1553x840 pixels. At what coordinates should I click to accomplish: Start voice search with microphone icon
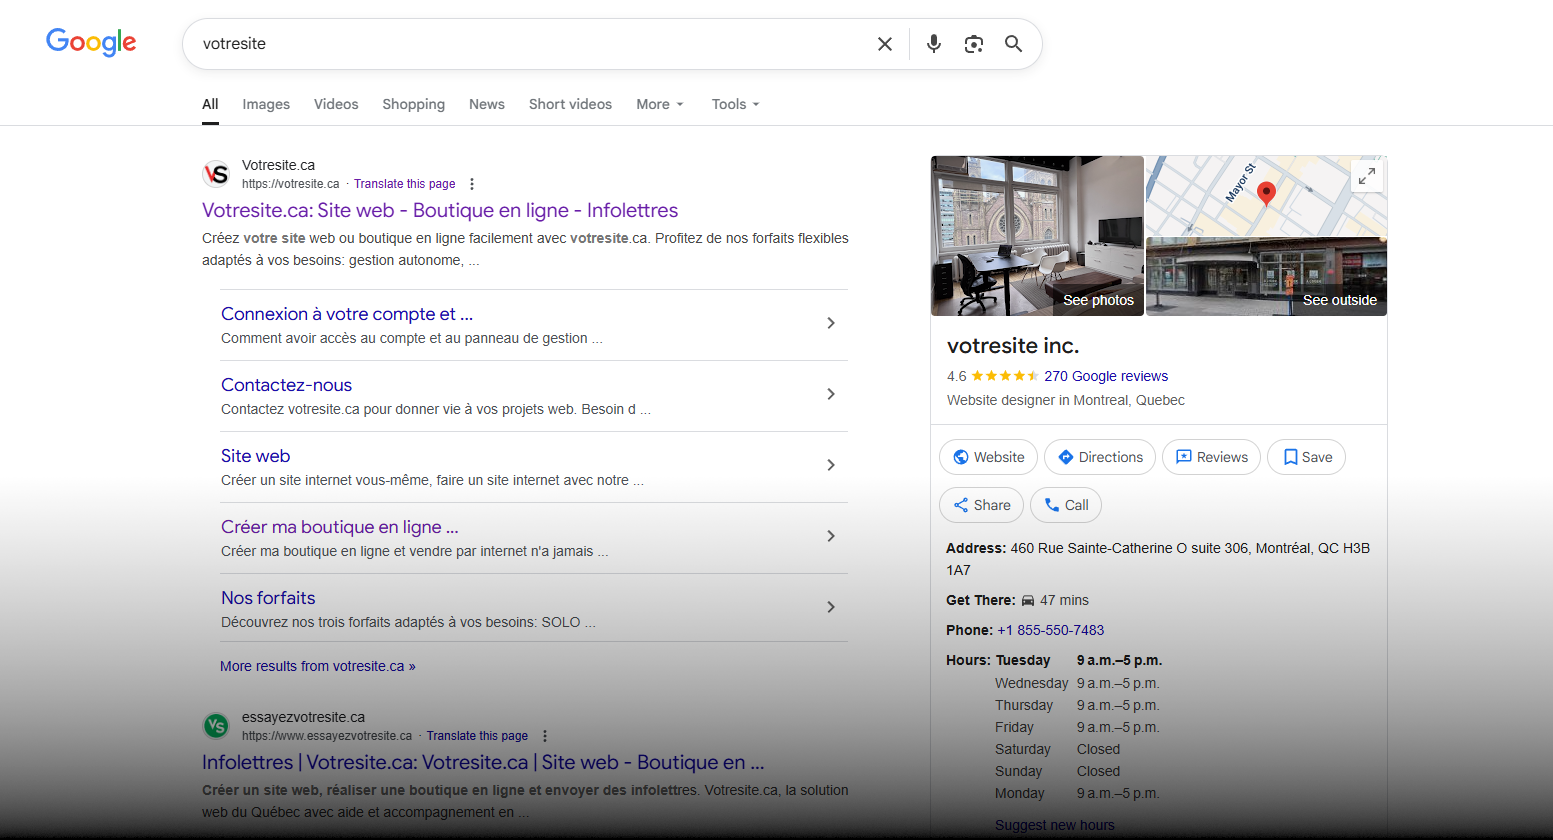coord(933,44)
